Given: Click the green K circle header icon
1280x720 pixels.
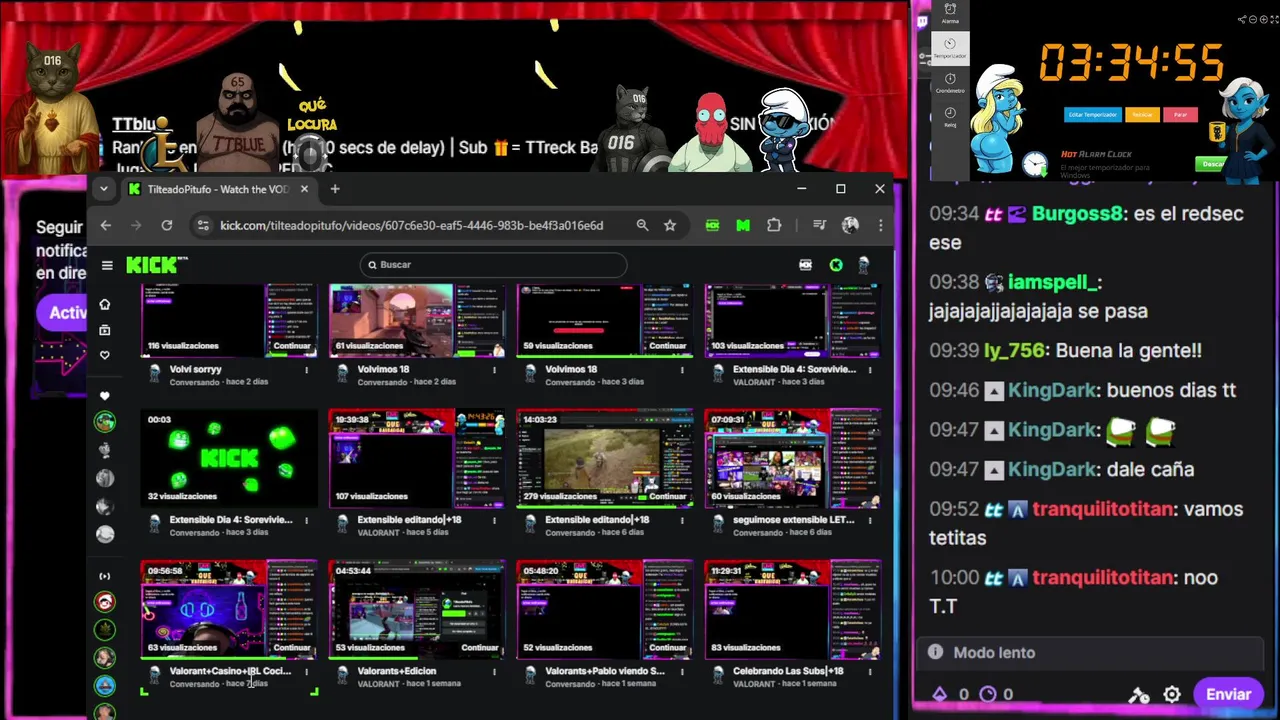Looking at the screenshot, I should coord(836,265).
